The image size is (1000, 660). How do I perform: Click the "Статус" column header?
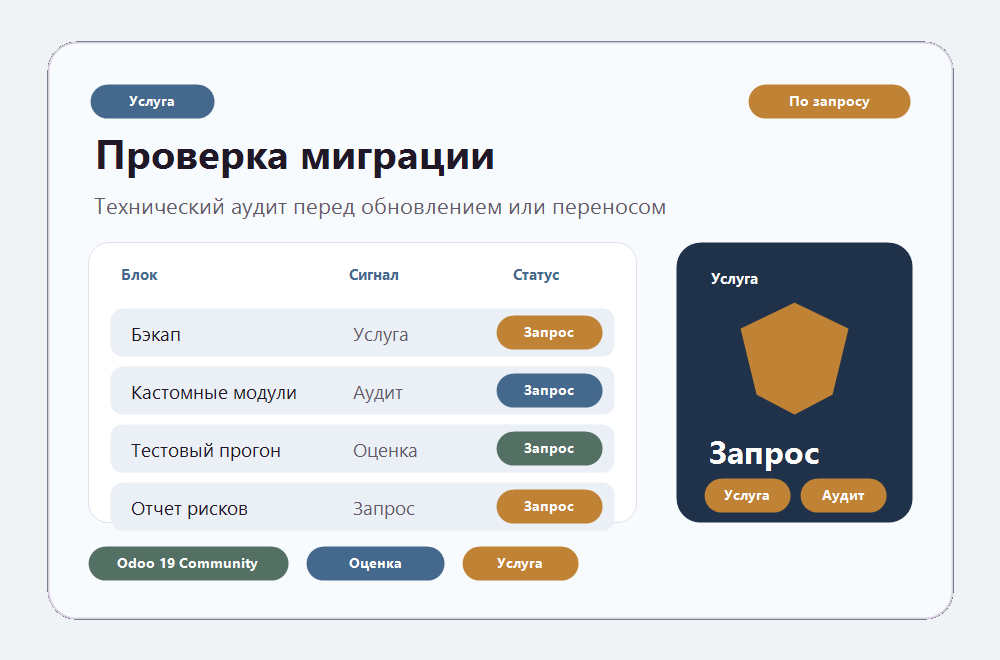coord(536,275)
